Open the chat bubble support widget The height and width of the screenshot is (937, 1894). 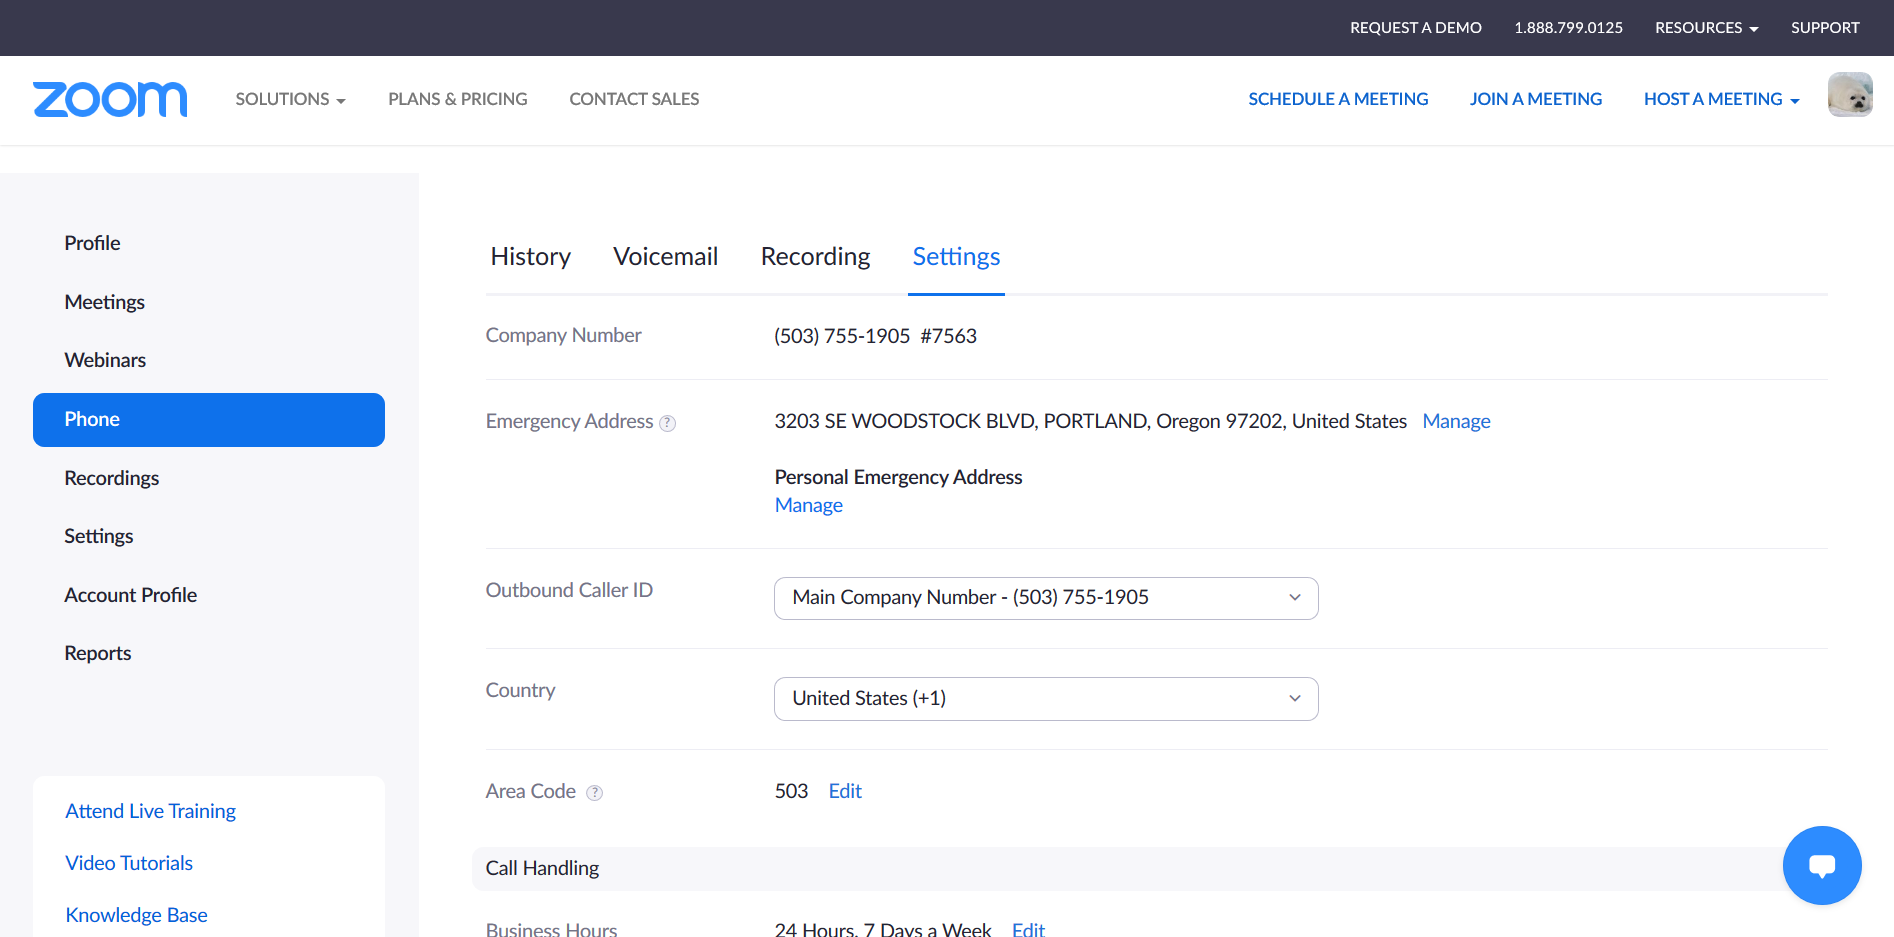(1821, 865)
